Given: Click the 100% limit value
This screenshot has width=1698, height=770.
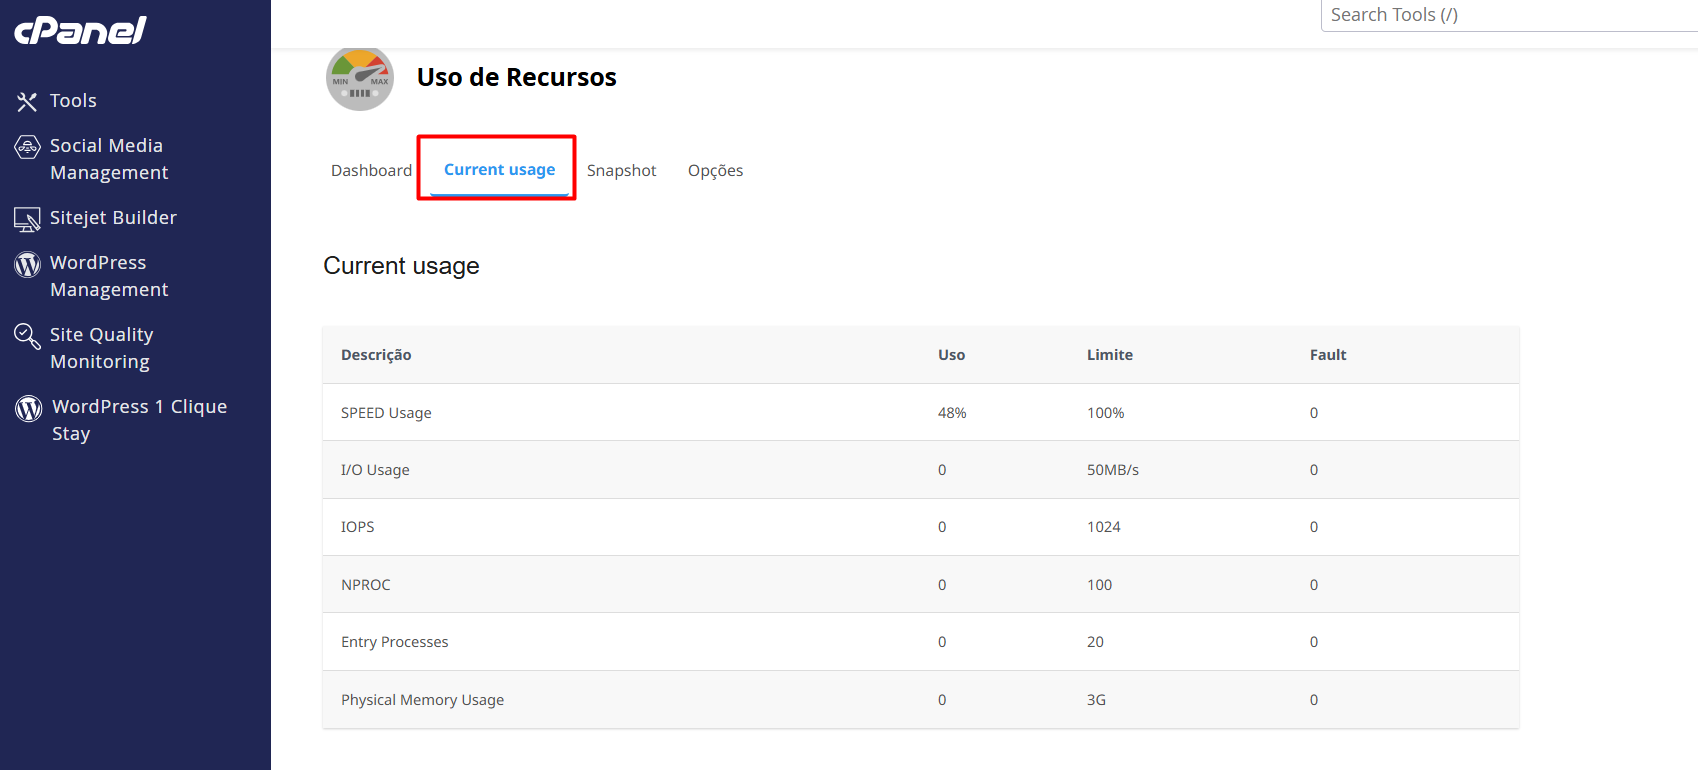Looking at the screenshot, I should coord(1106,413).
